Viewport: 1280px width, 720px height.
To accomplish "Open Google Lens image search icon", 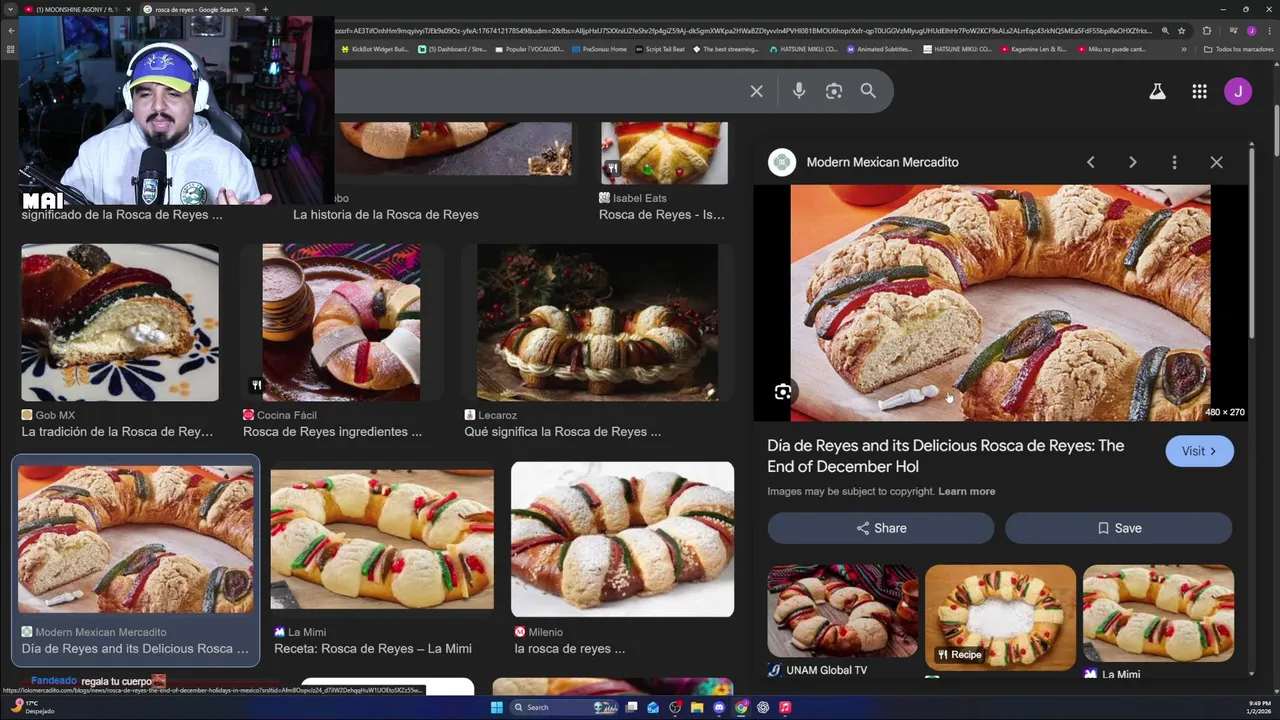I will coord(833,91).
